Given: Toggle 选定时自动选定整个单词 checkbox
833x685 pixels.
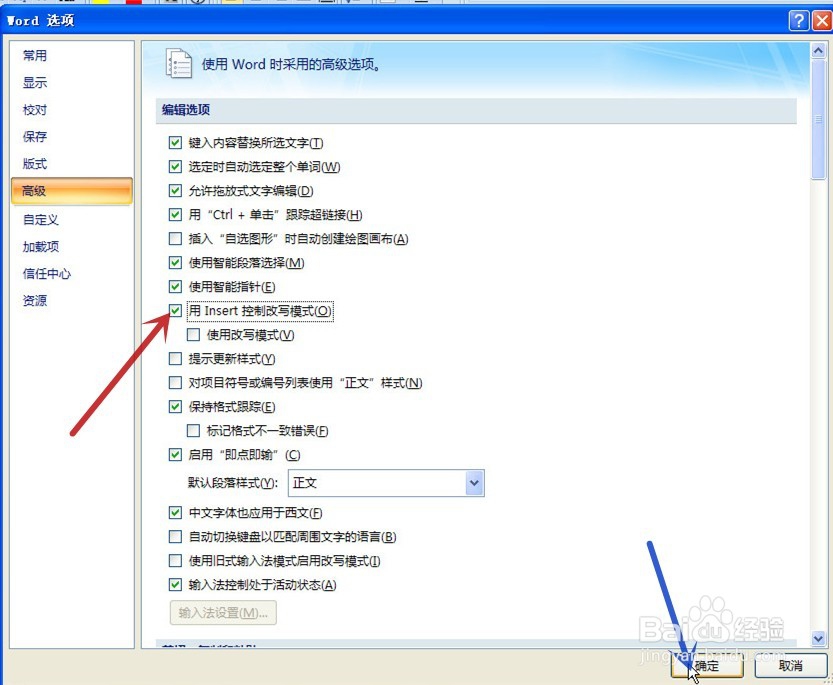Looking at the screenshot, I should click(175, 166).
